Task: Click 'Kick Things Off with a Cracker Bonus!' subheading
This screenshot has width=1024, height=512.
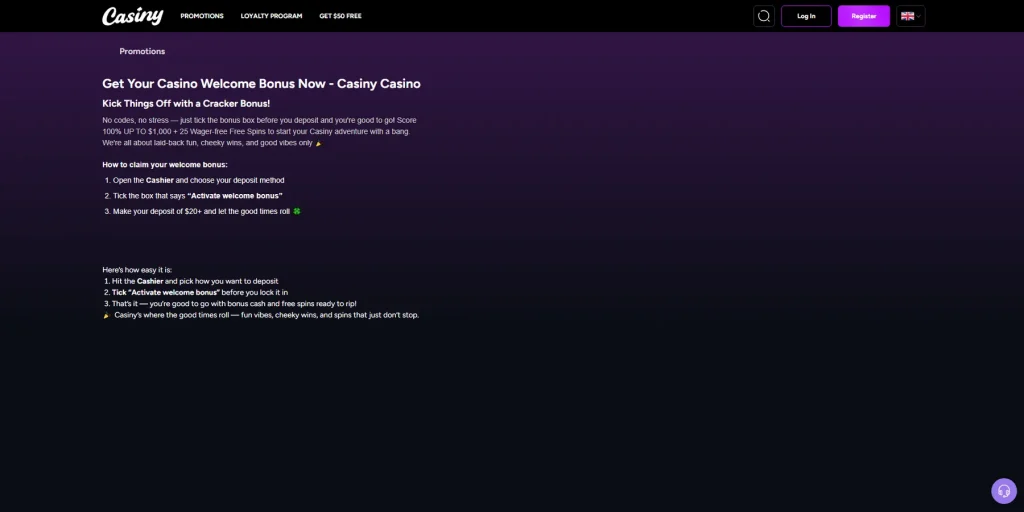Action: point(186,103)
